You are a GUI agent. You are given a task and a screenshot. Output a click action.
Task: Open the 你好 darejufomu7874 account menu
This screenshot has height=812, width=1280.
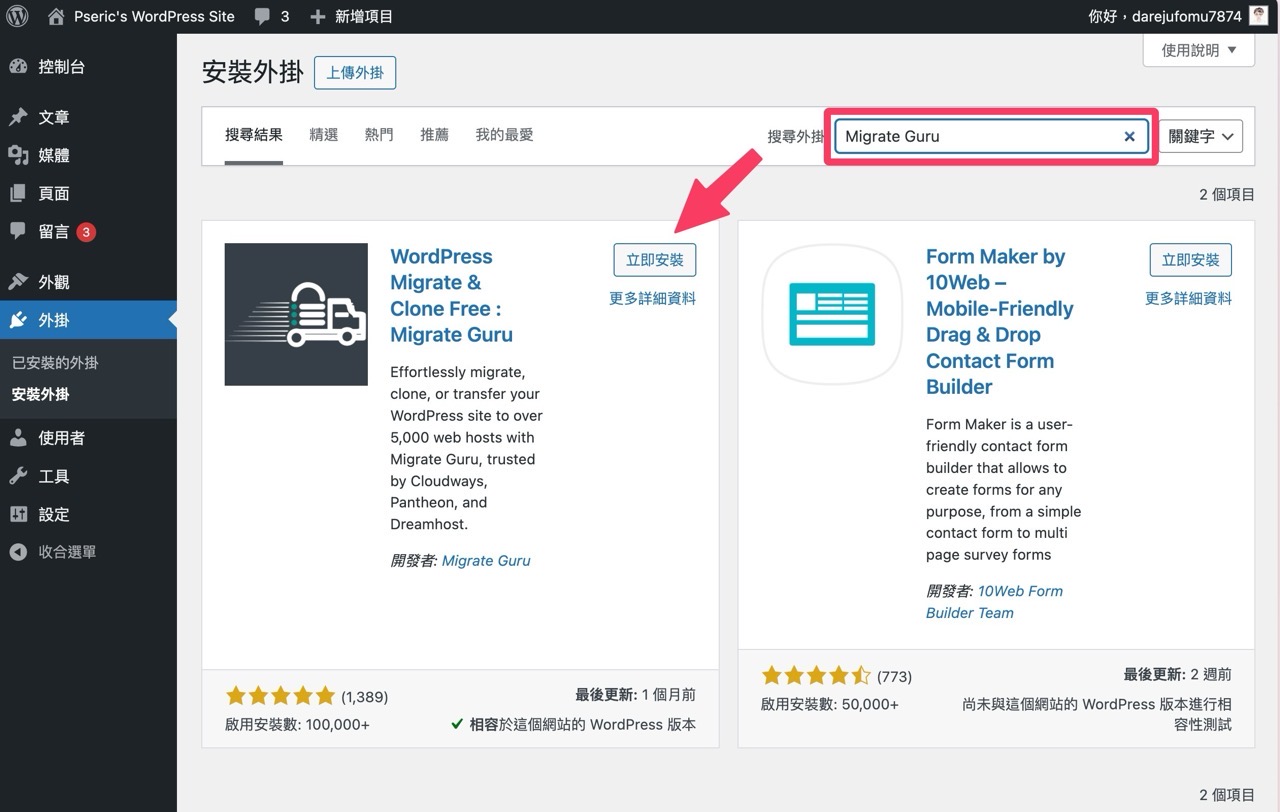pos(1178,16)
